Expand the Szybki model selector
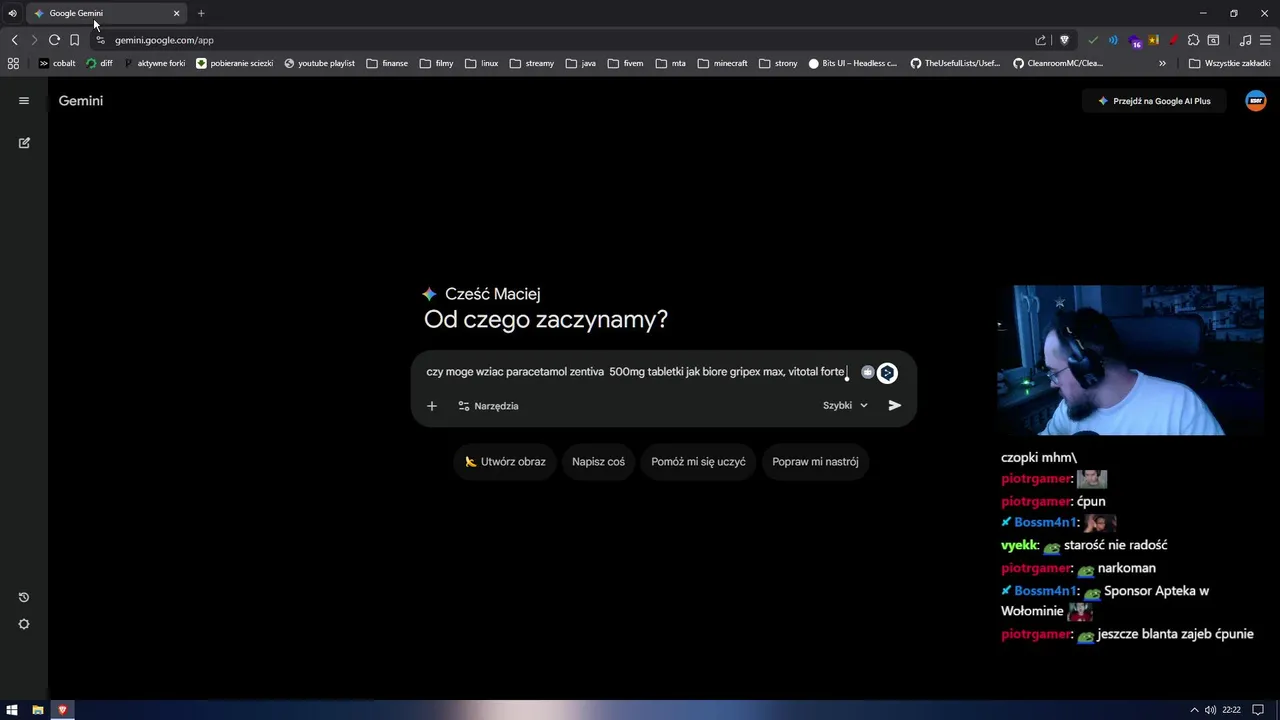This screenshot has width=1280, height=720. pyautogui.click(x=845, y=406)
